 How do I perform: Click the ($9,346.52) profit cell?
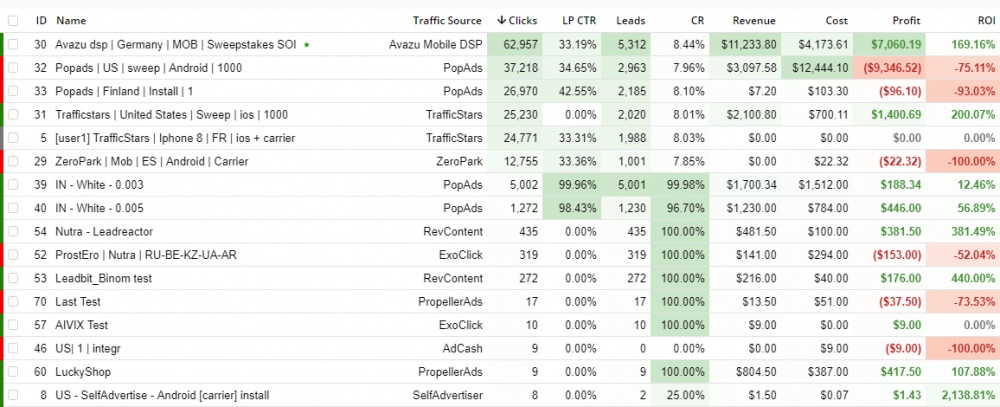[888, 68]
